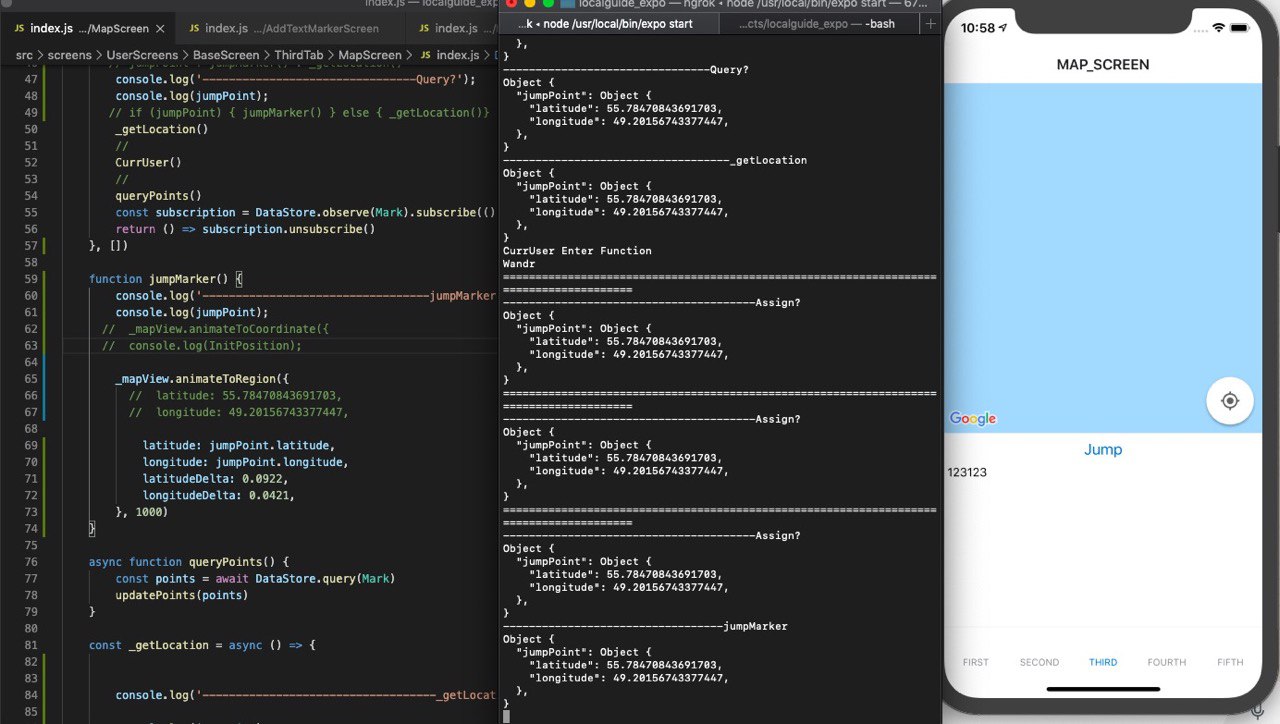
Task: Click the 'async function queryPoints() {' line
Action: pos(188,562)
